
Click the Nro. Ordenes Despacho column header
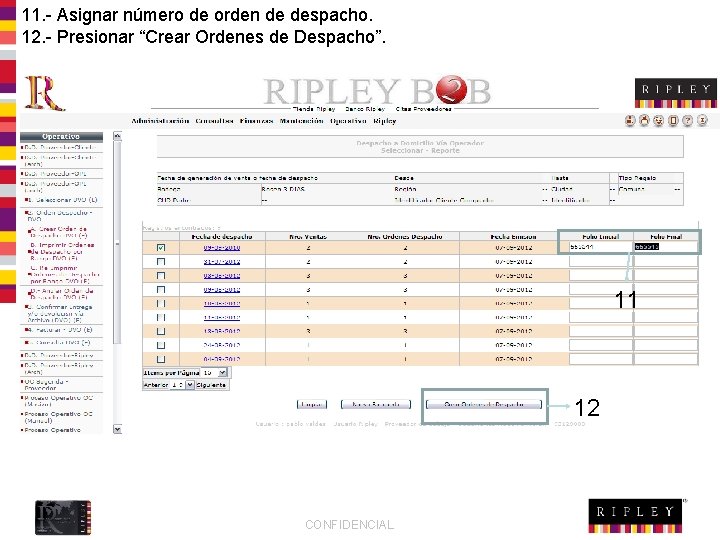pos(405,237)
